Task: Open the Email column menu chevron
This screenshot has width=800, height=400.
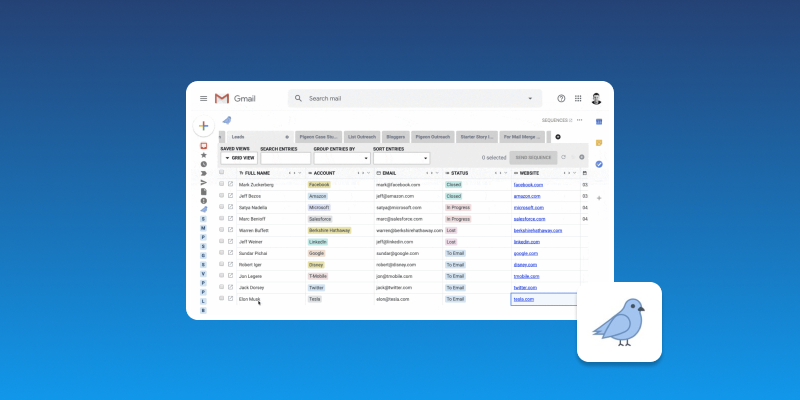Action: click(437, 173)
